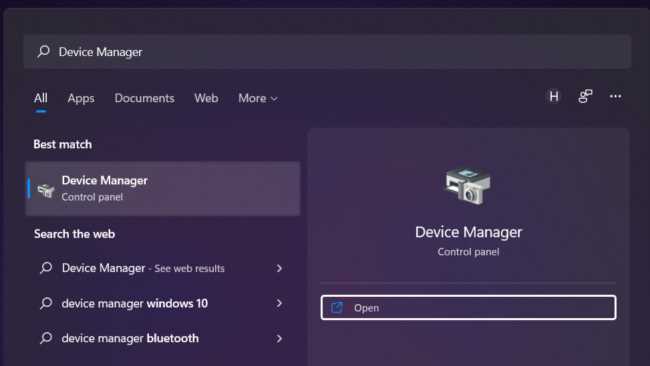The image size is (650, 366).
Task: Expand arrow for 'device manager windows 10'
Action: coord(279,303)
